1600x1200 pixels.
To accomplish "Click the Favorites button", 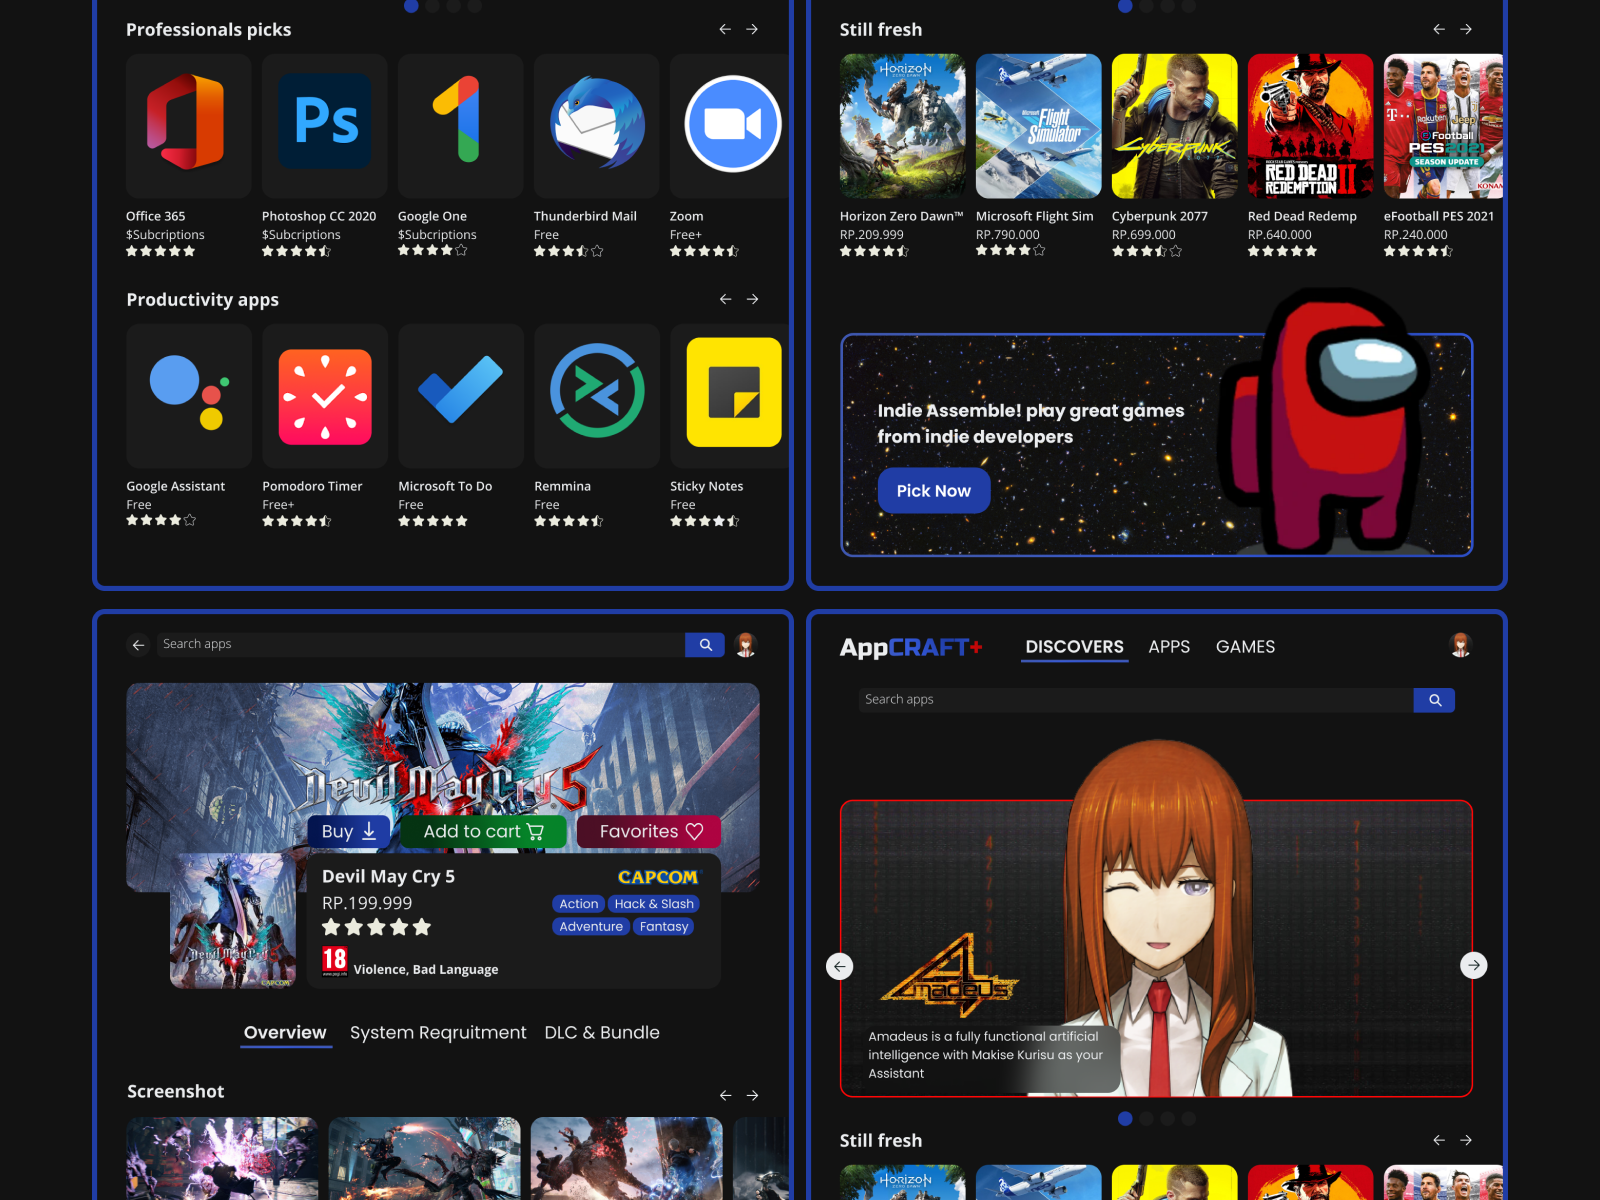I will (650, 832).
